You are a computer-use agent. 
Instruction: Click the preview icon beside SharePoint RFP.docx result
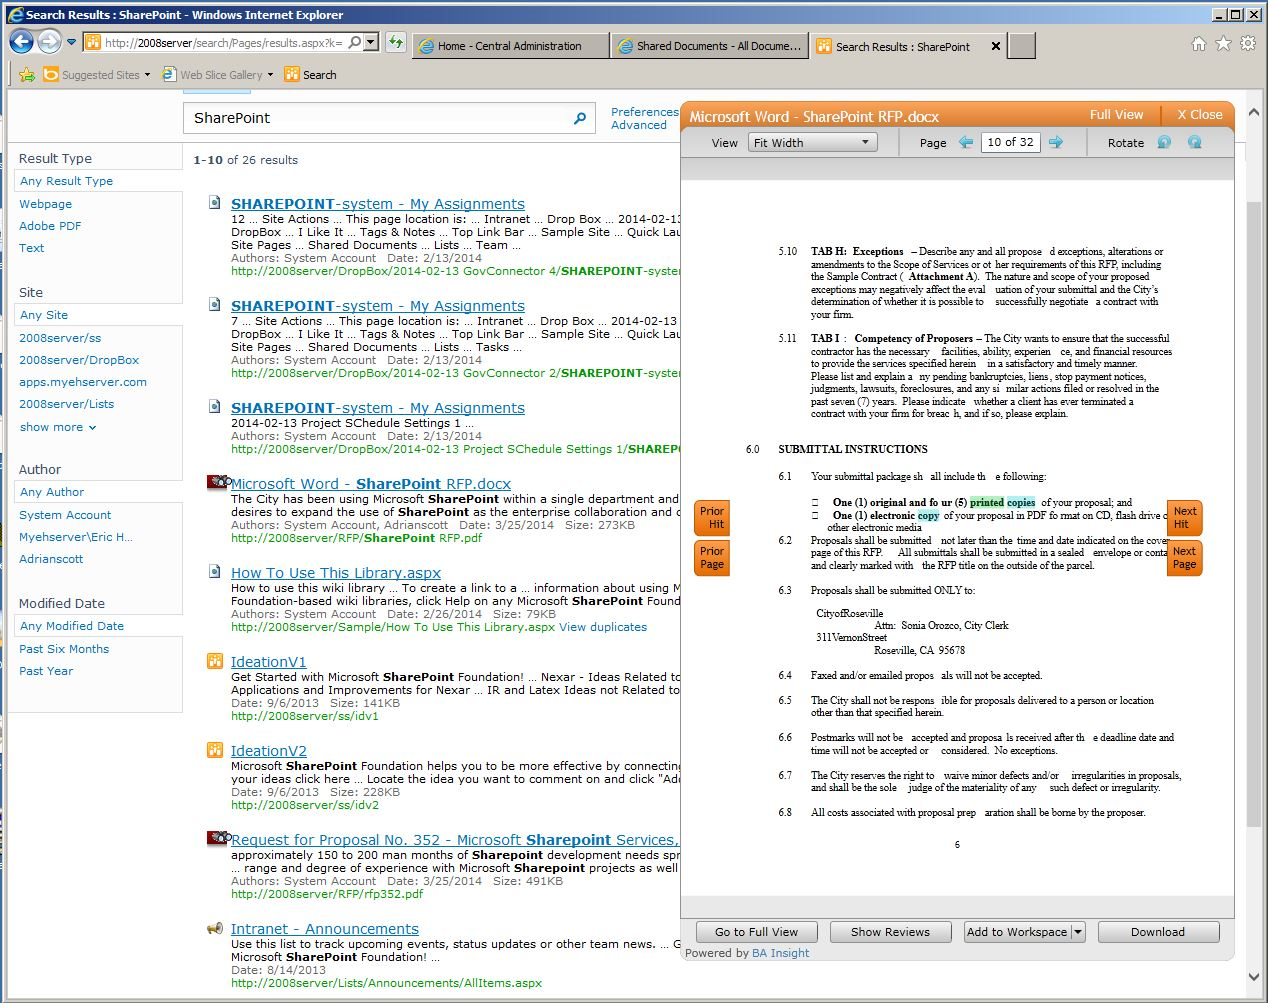point(218,482)
